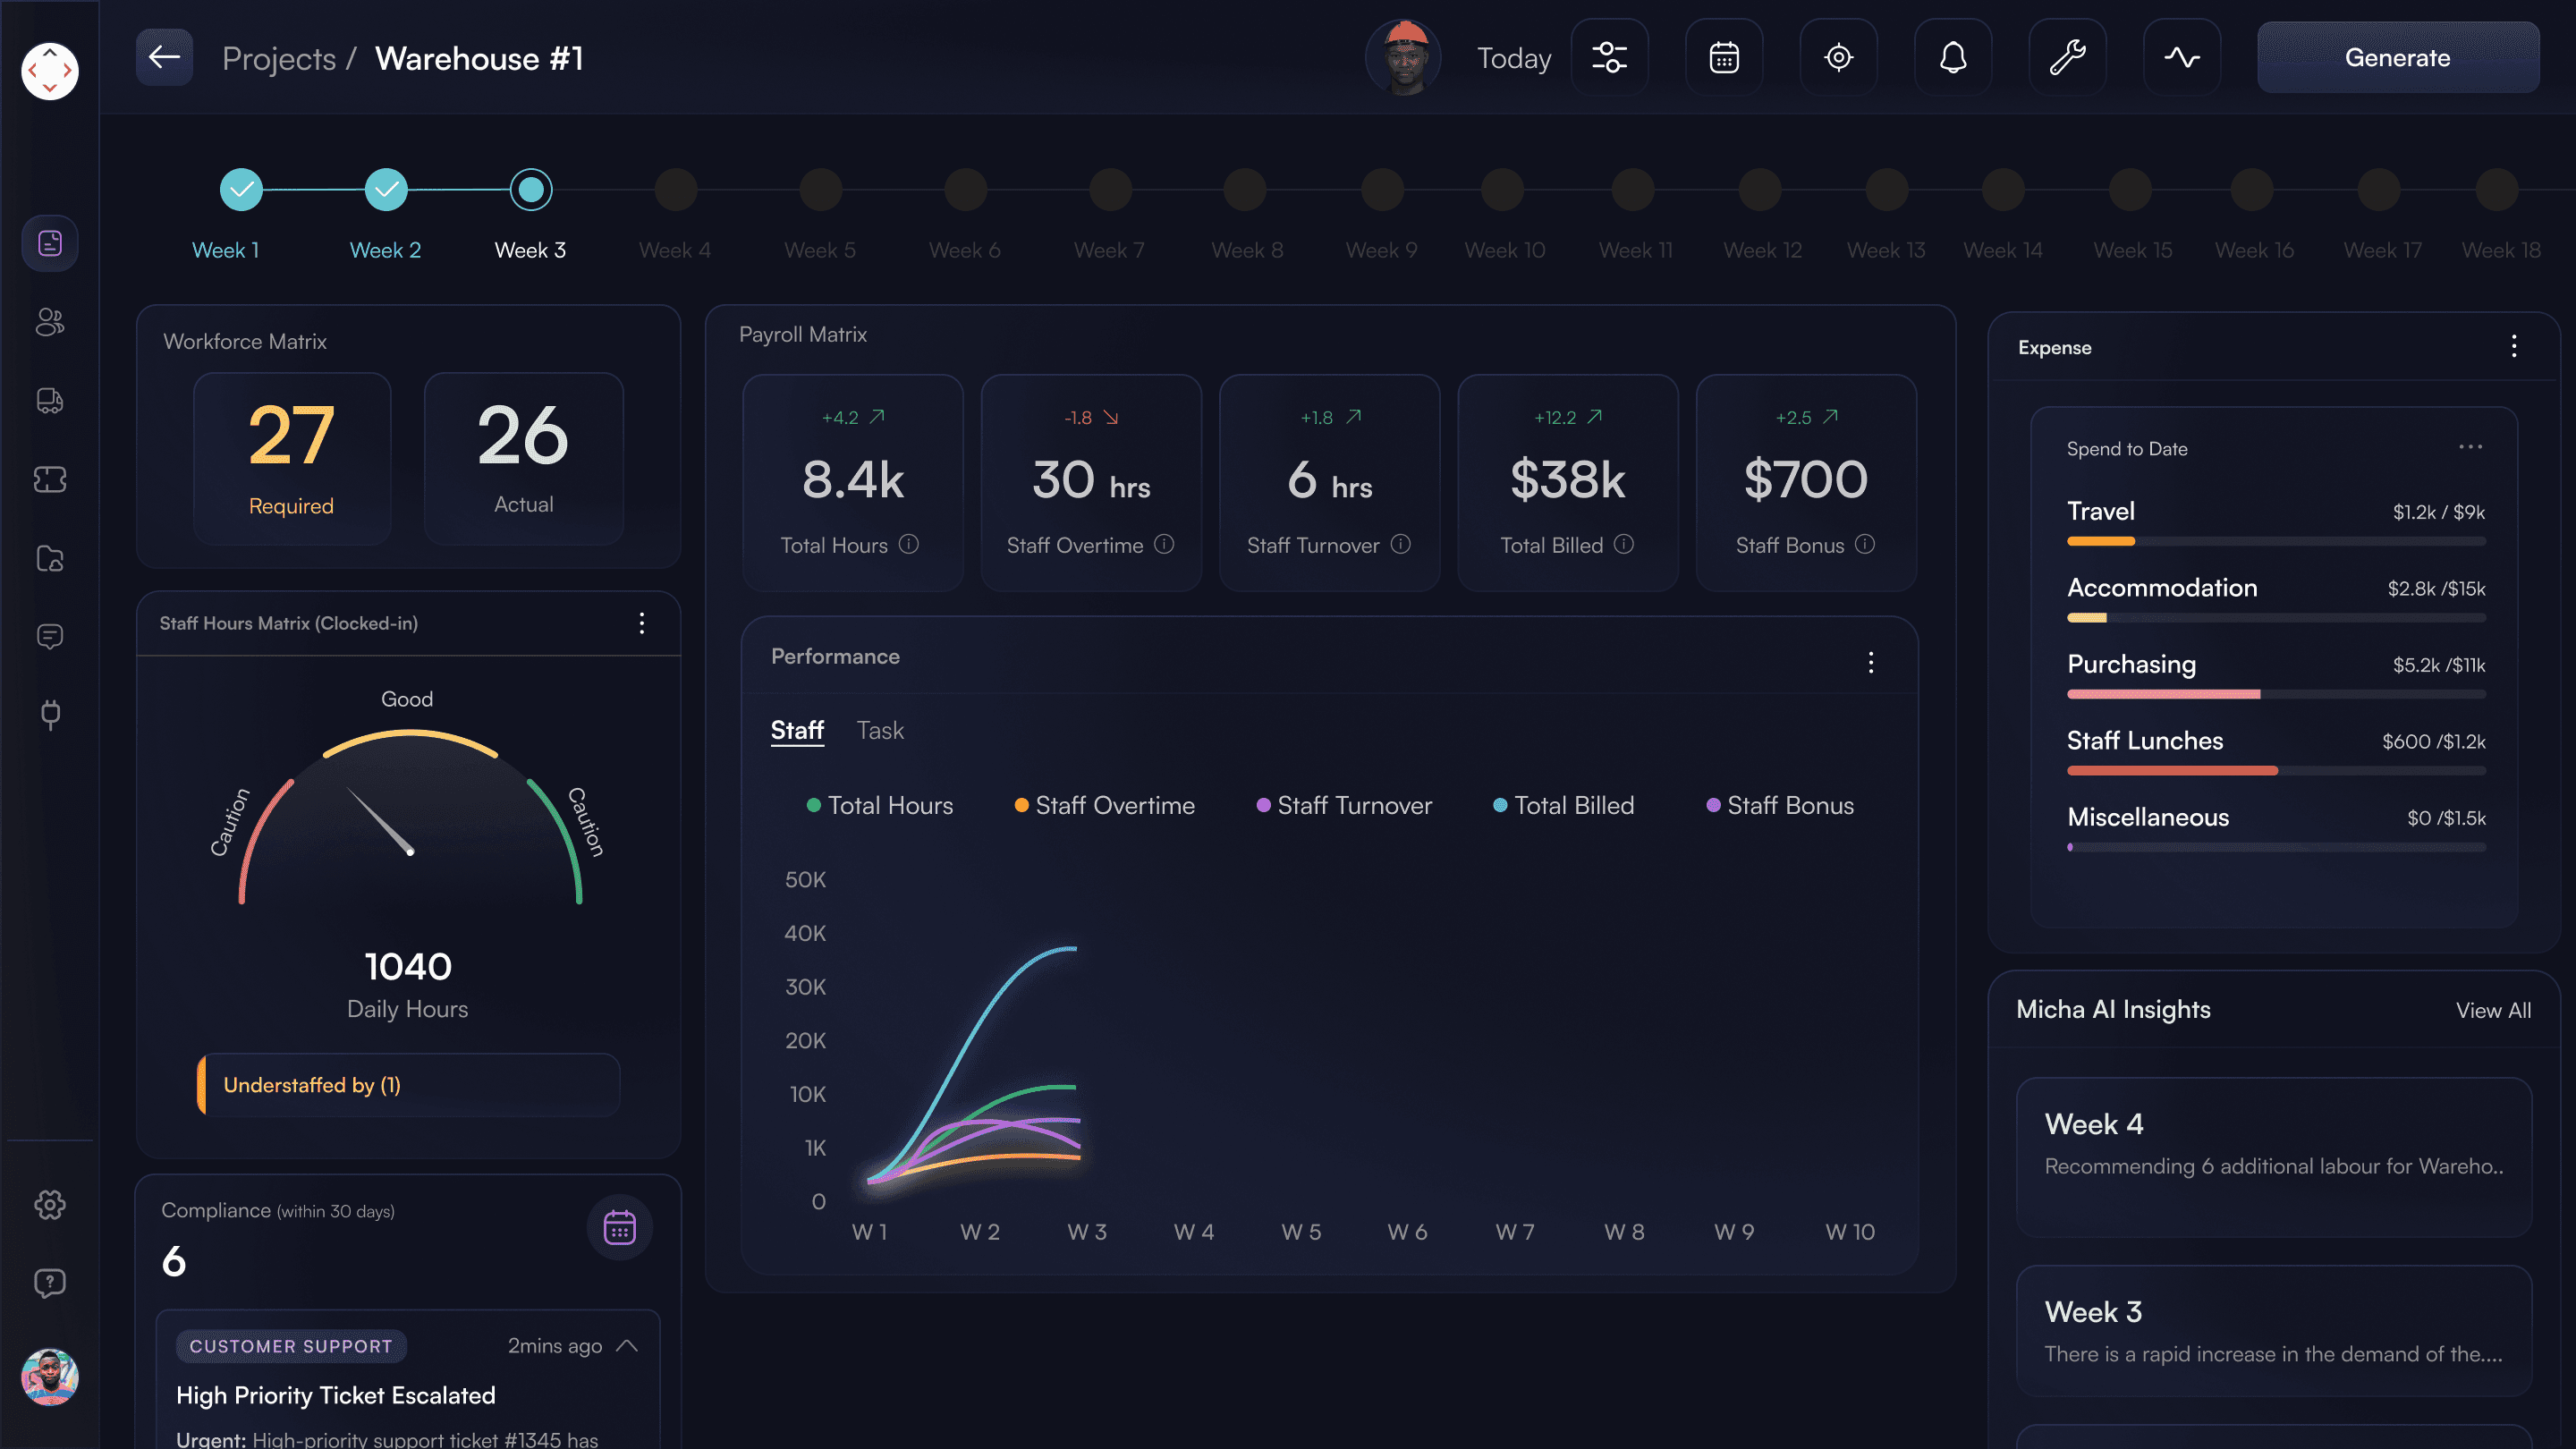Open the Week 3 insight card
Screen dimensions: 2576x1449
click(x=2274, y=1331)
